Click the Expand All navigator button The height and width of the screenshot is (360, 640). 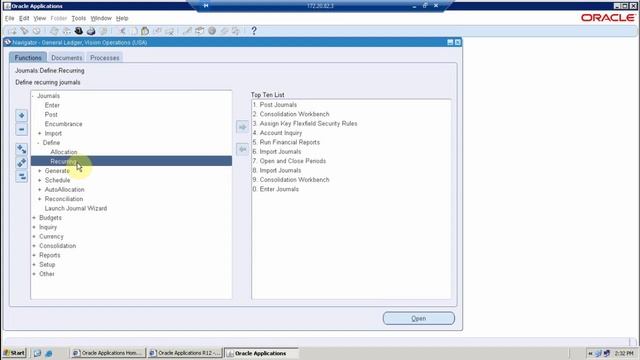[22, 163]
